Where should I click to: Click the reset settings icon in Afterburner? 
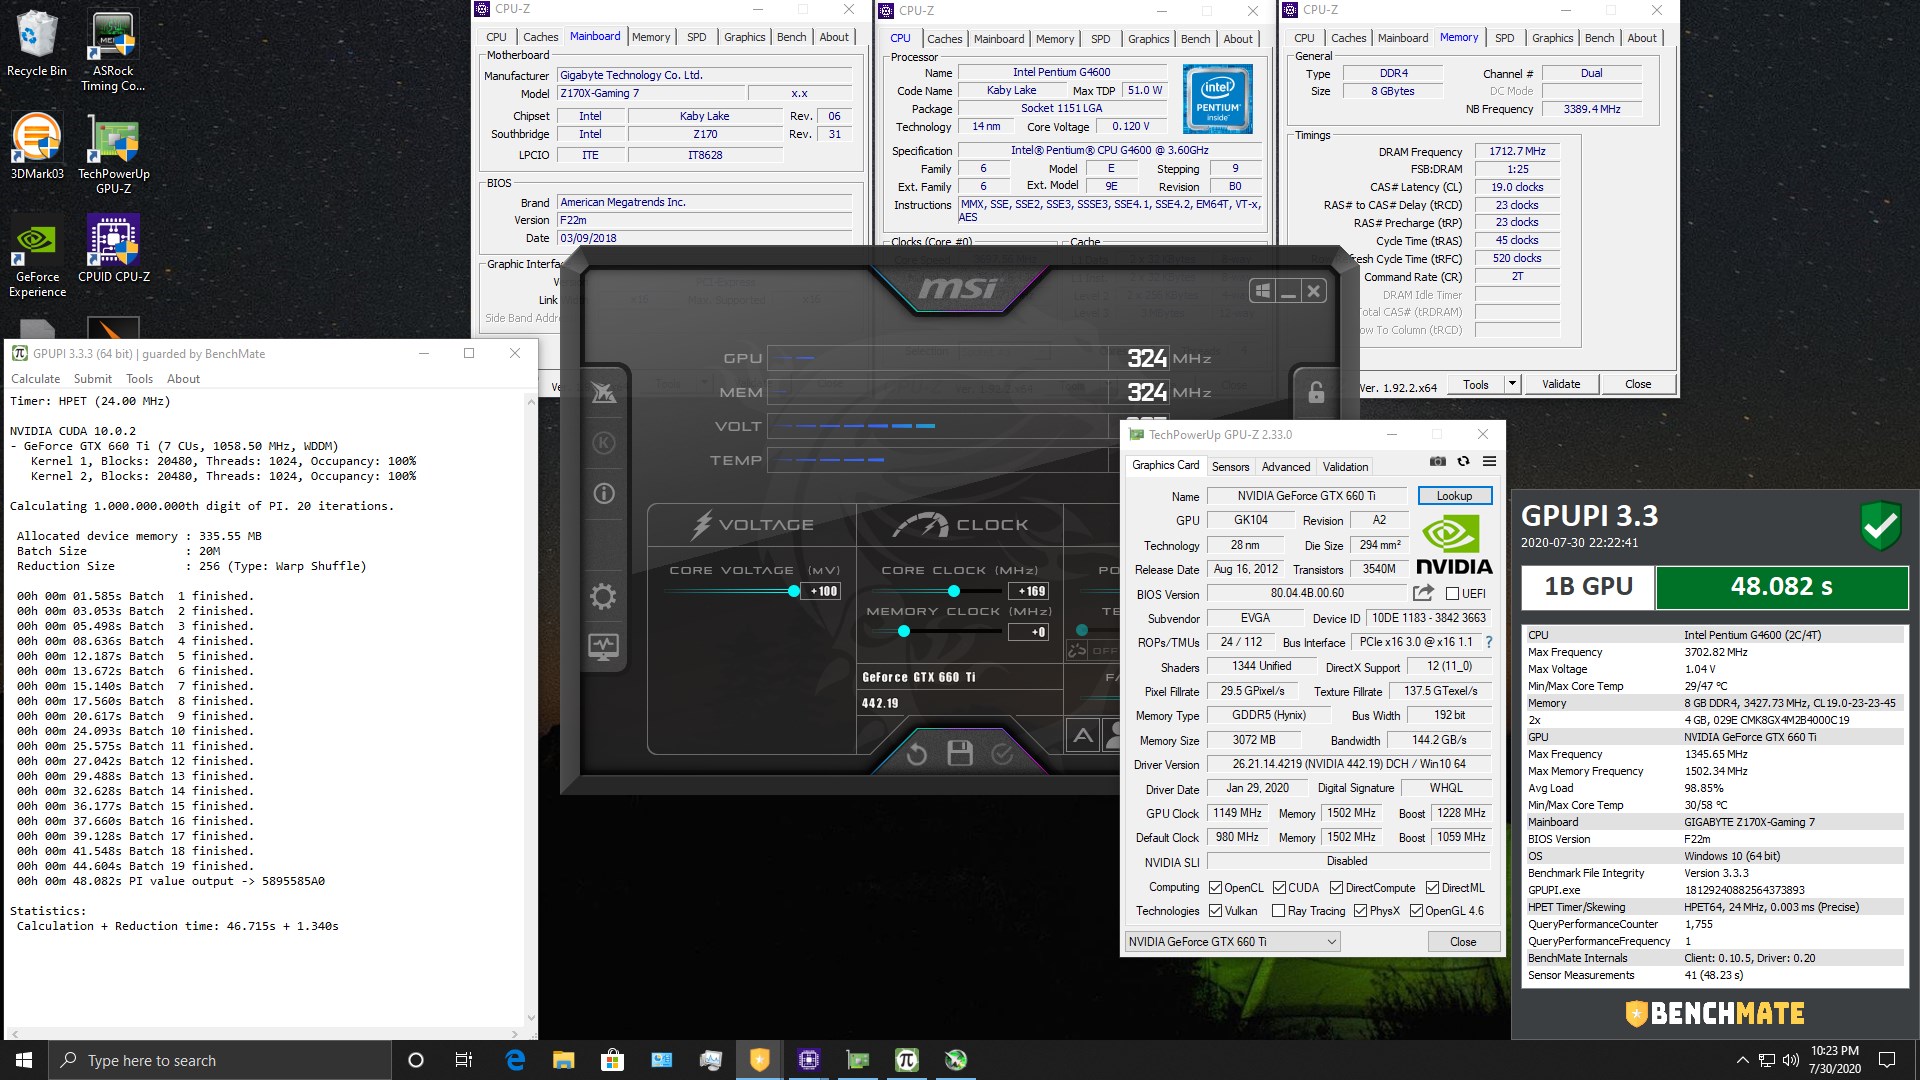point(916,754)
